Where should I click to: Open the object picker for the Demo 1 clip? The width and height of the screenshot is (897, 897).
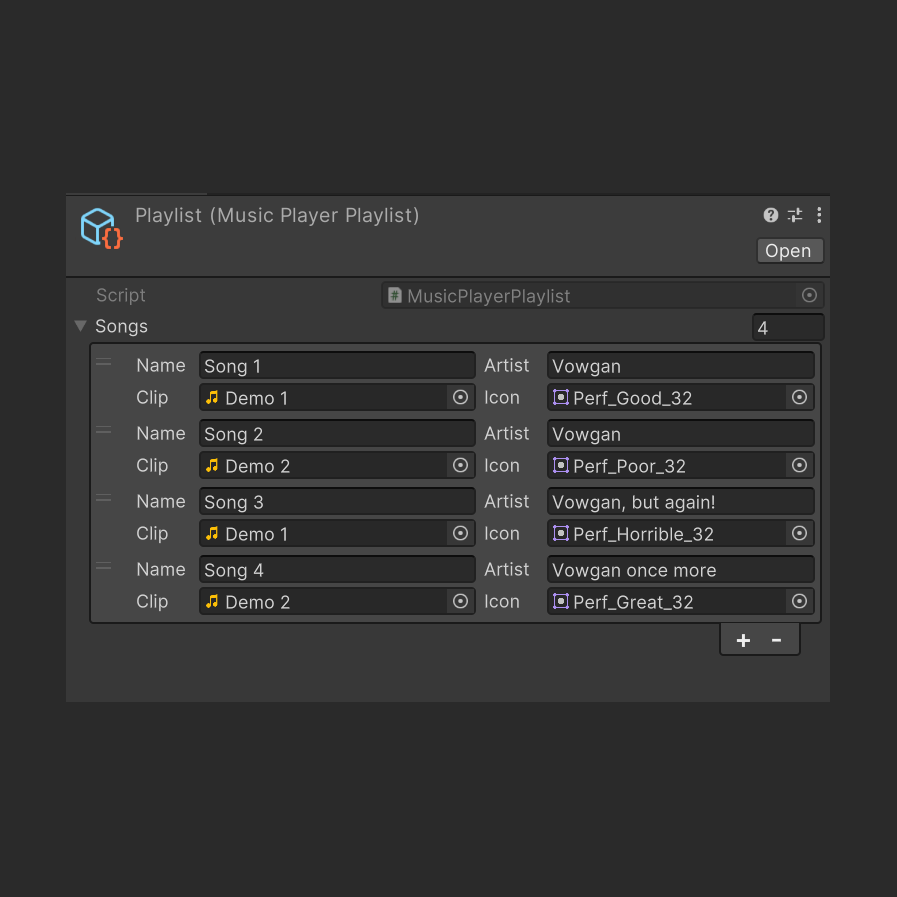pos(460,397)
